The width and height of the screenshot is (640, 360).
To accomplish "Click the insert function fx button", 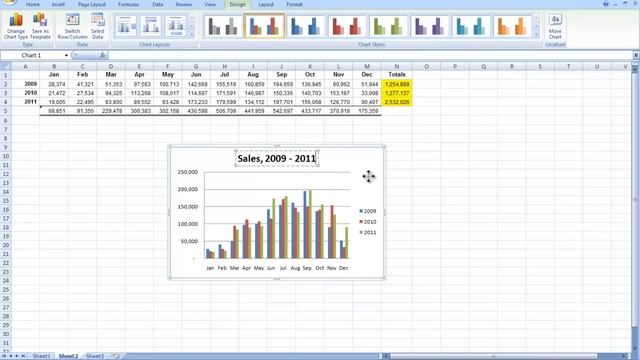I will pos(102,55).
